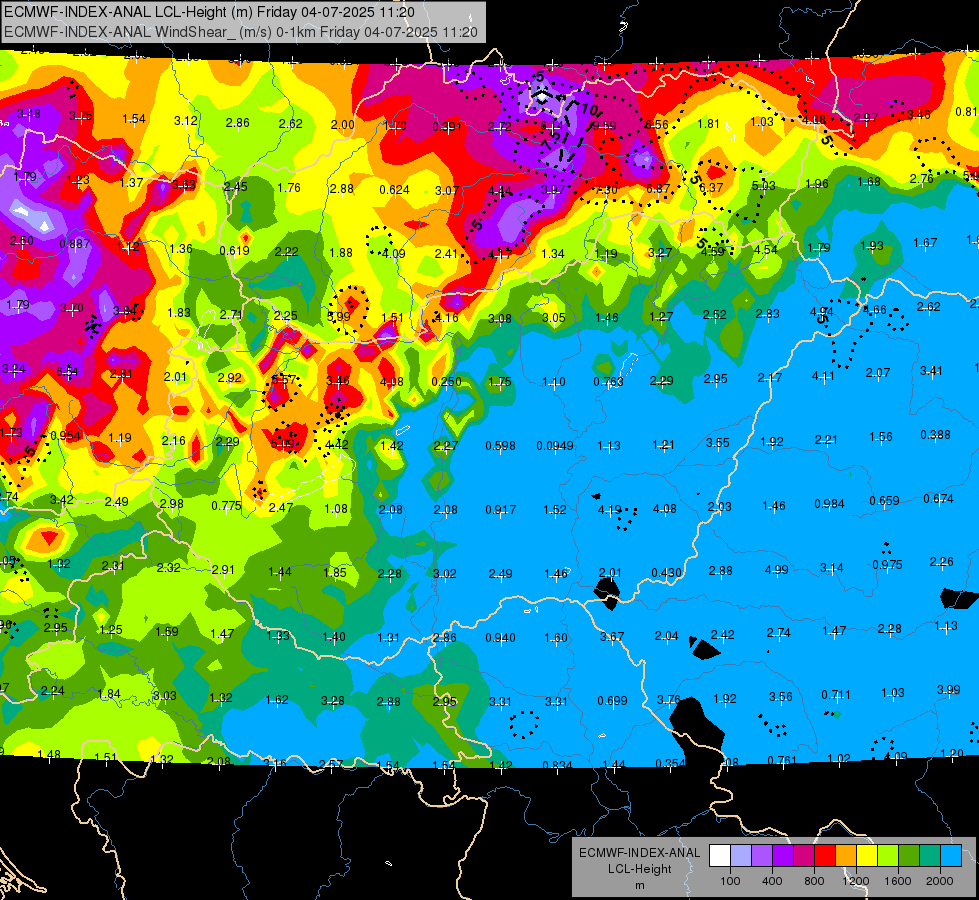Pick the dark green legend swatch
The height and width of the screenshot is (900, 979).
click(909, 856)
